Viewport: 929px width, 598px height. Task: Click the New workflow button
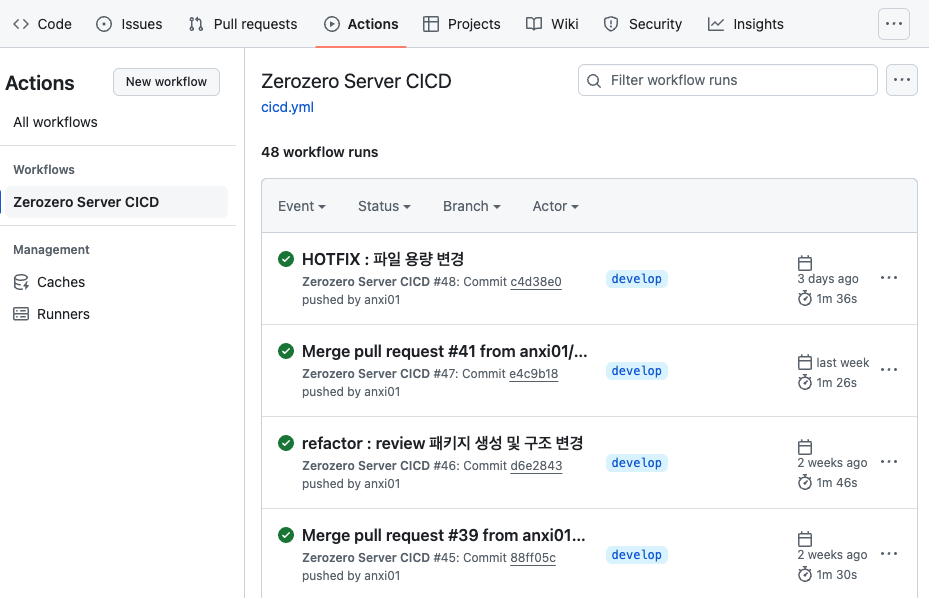(166, 82)
